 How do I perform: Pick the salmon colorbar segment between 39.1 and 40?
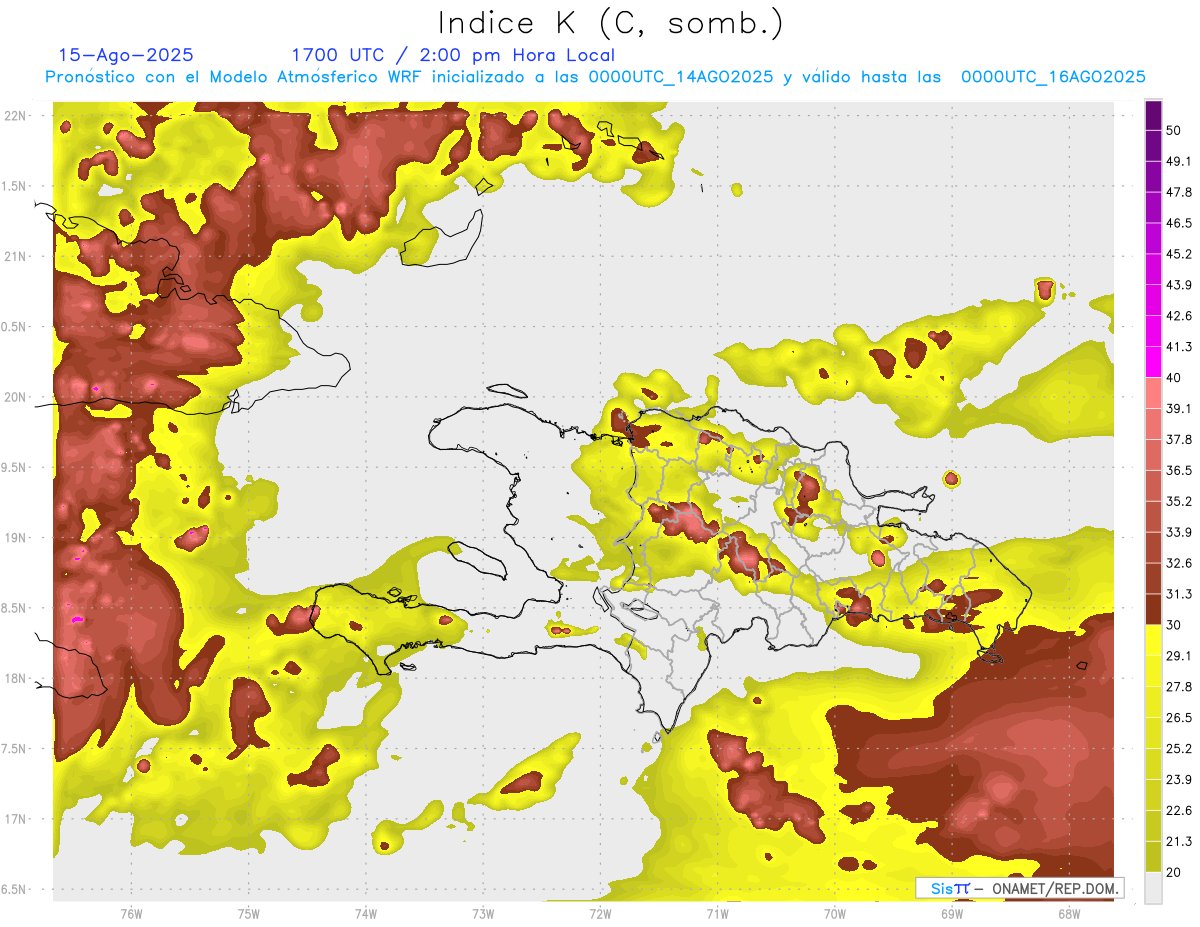pyautogui.click(x=1153, y=393)
